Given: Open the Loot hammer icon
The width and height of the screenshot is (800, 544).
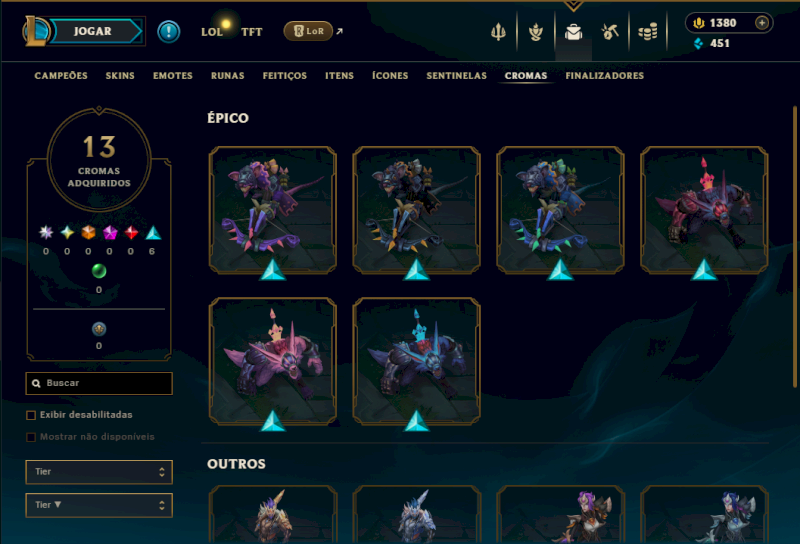Looking at the screenshot, I should point(610,32).
